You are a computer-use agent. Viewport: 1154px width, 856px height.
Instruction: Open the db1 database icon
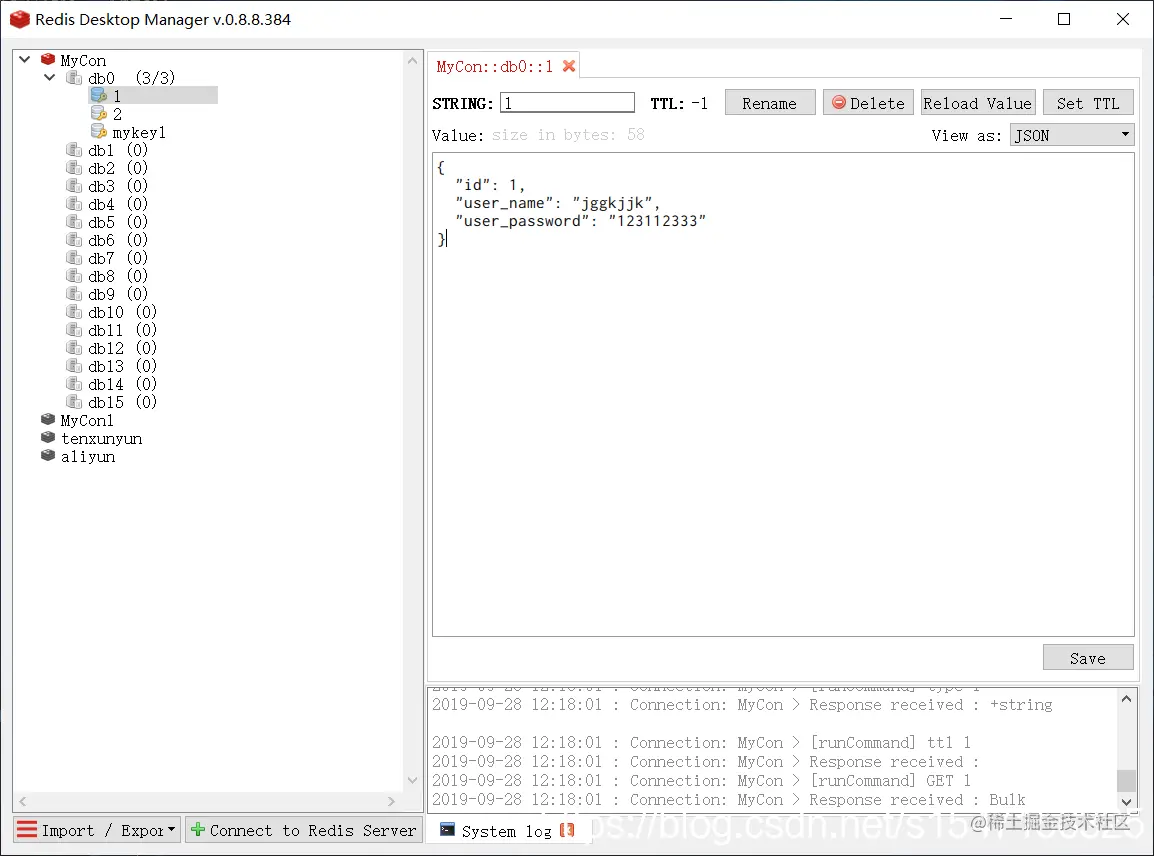point(74,149)
